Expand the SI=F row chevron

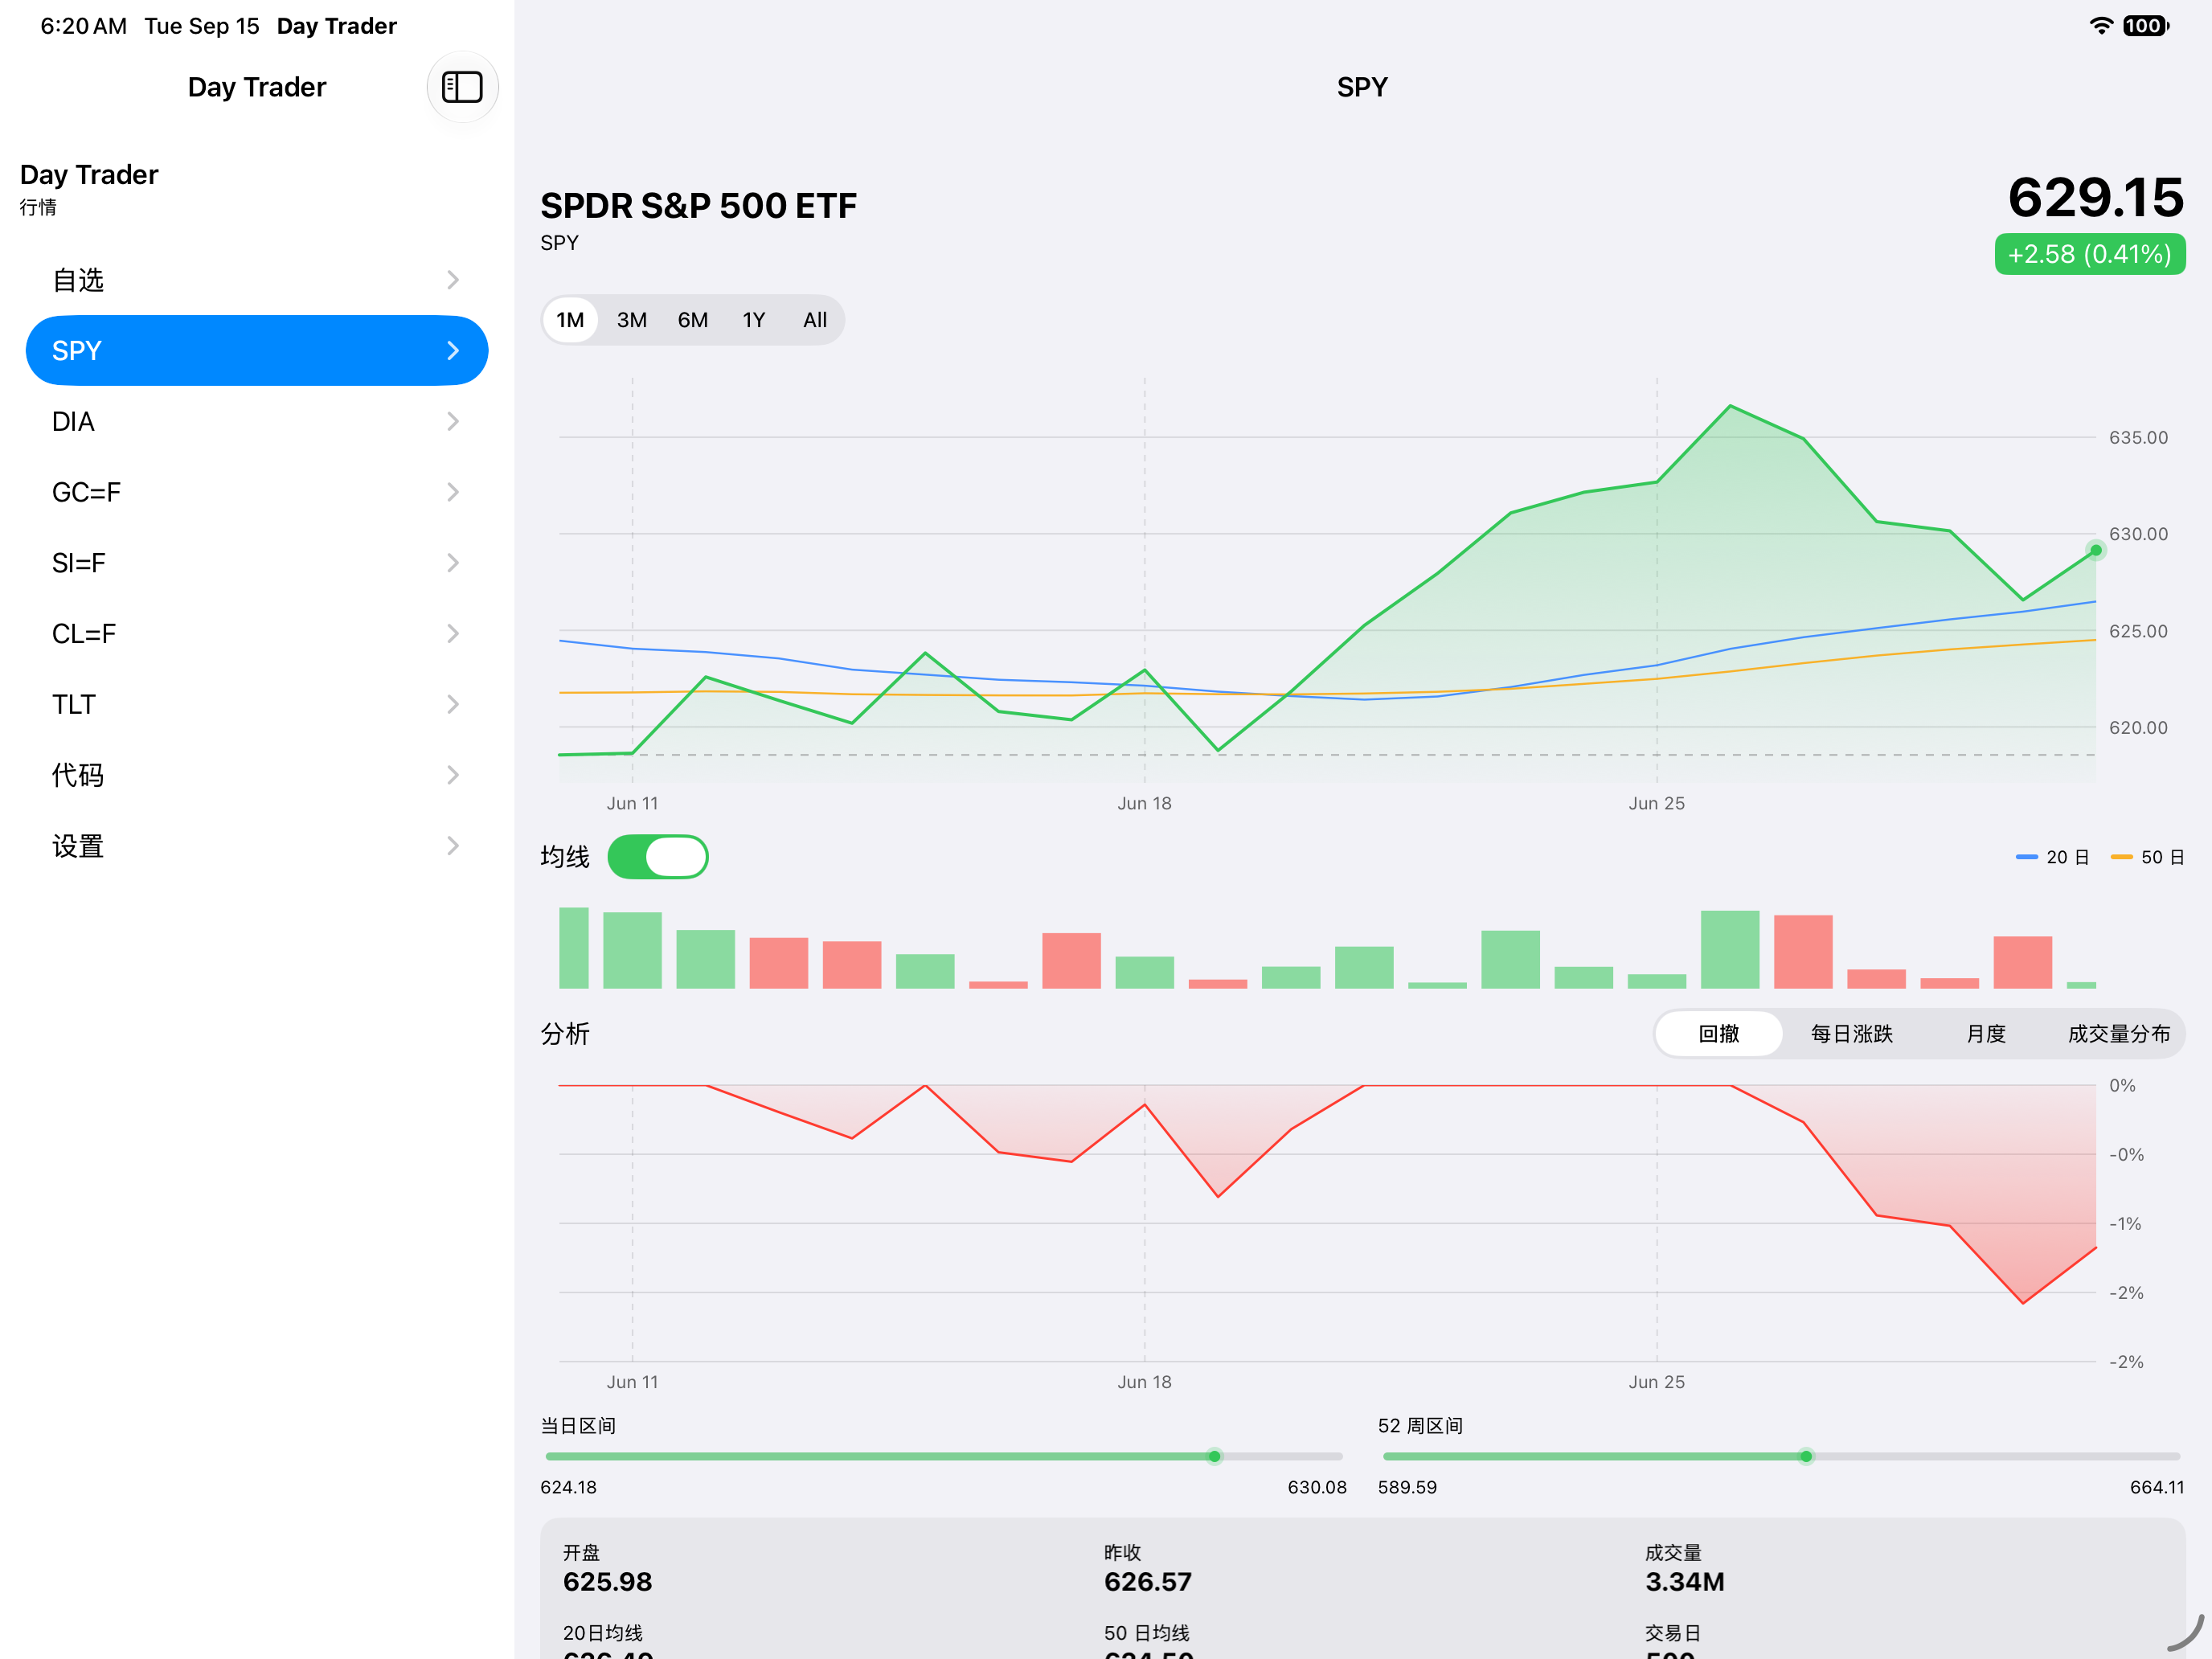(x=453, y=563)
